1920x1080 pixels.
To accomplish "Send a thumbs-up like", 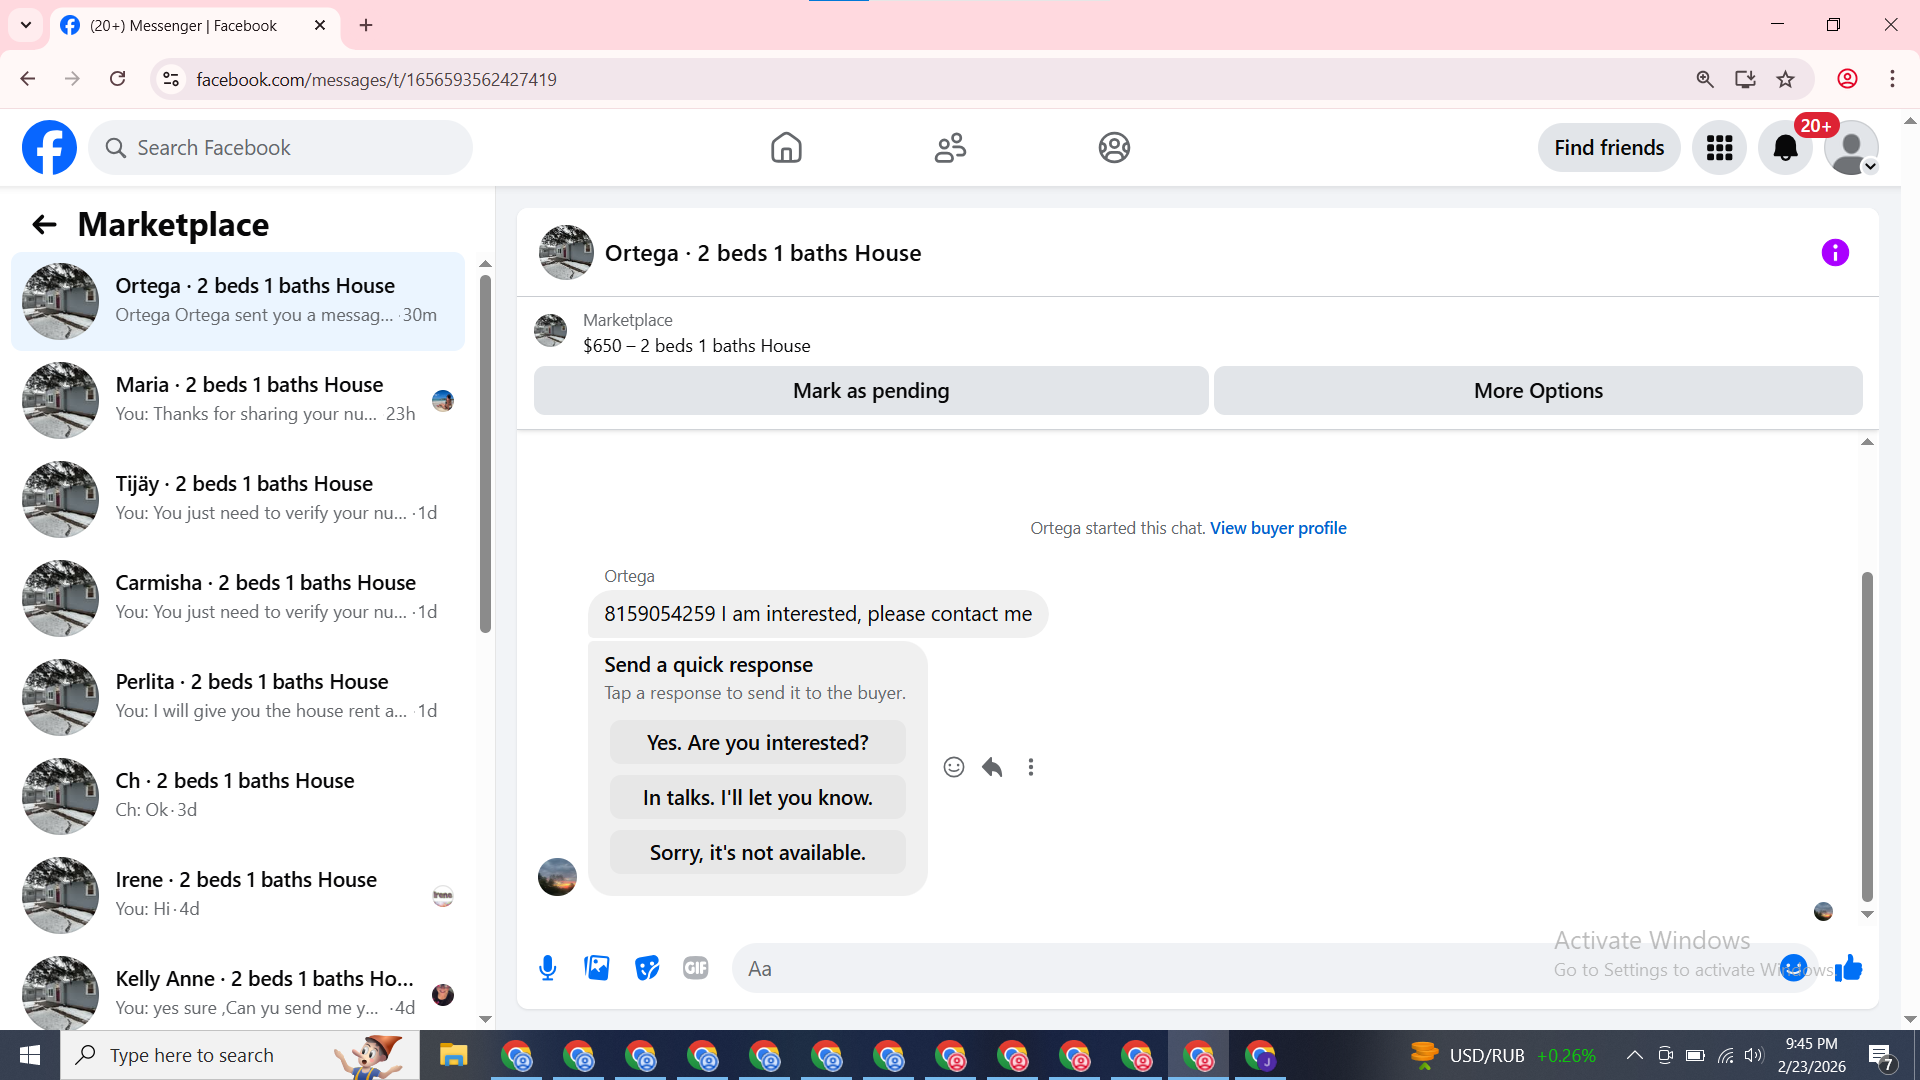I will 1849,968.
